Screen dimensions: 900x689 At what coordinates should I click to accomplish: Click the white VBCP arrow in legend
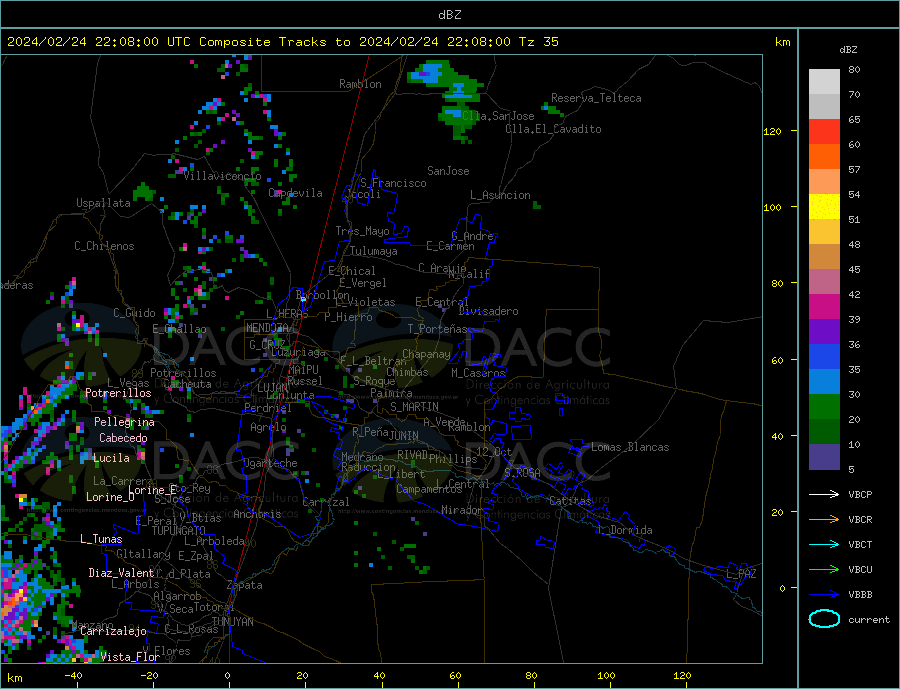(824, 494)
